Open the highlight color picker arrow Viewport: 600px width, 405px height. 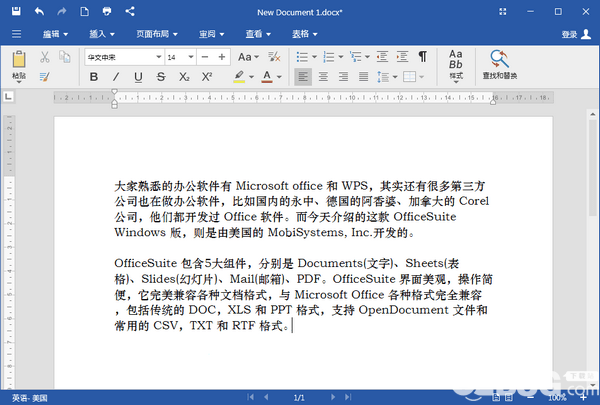(x=251, y=77)
